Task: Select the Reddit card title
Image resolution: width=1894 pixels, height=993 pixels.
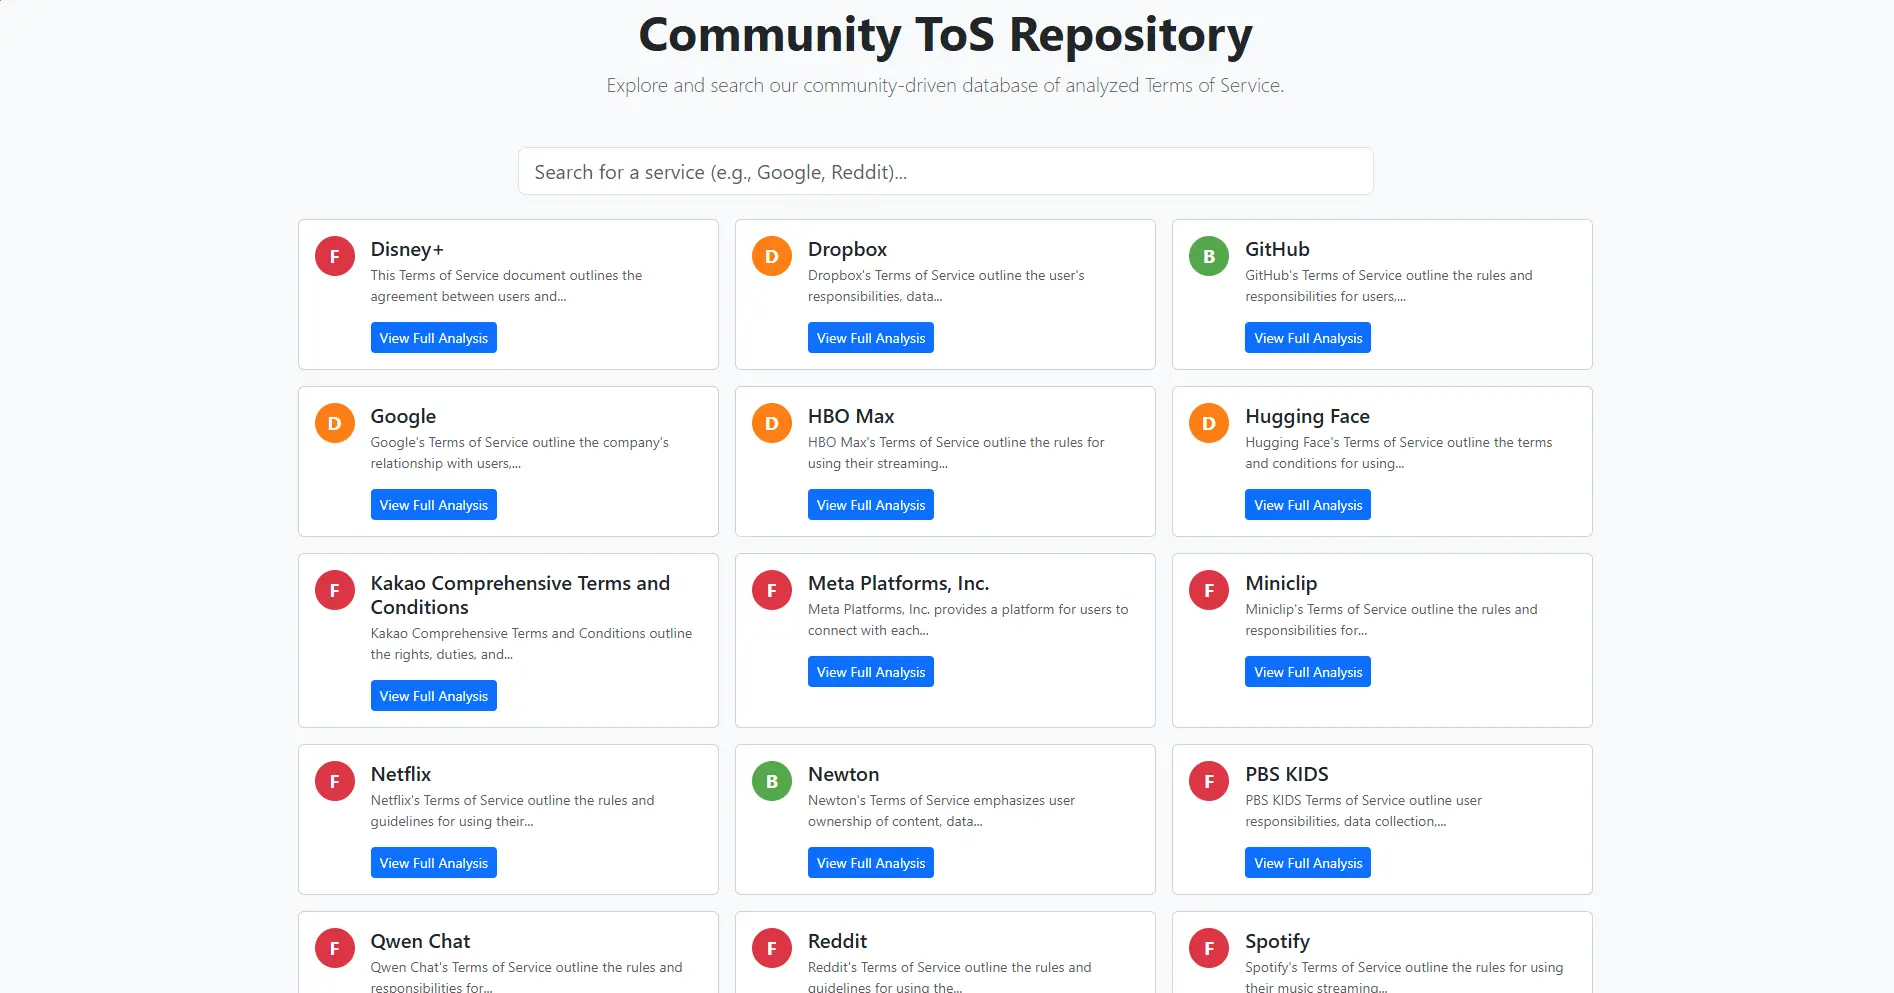Action: [837, 941]
